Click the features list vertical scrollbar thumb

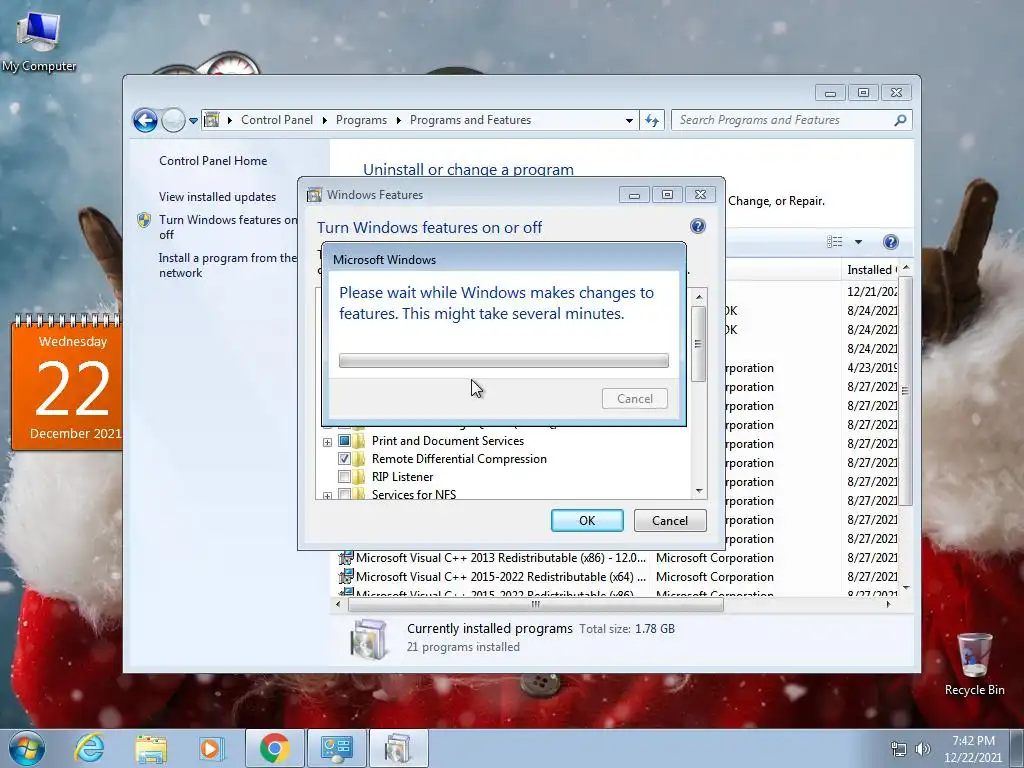[699, 344]
